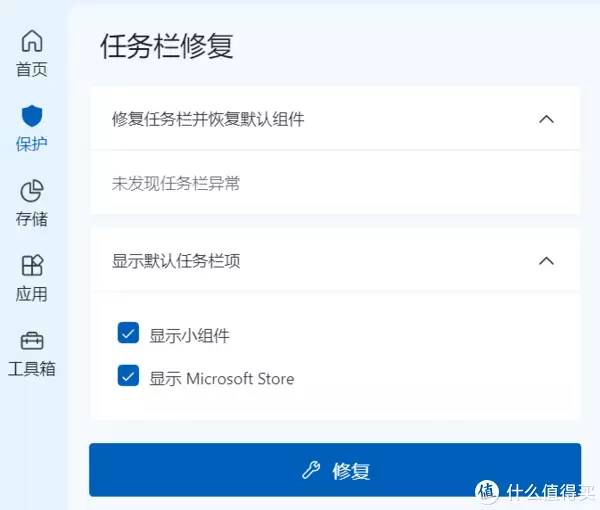Click the wrench icon on 修复 button

click(311, 470)
